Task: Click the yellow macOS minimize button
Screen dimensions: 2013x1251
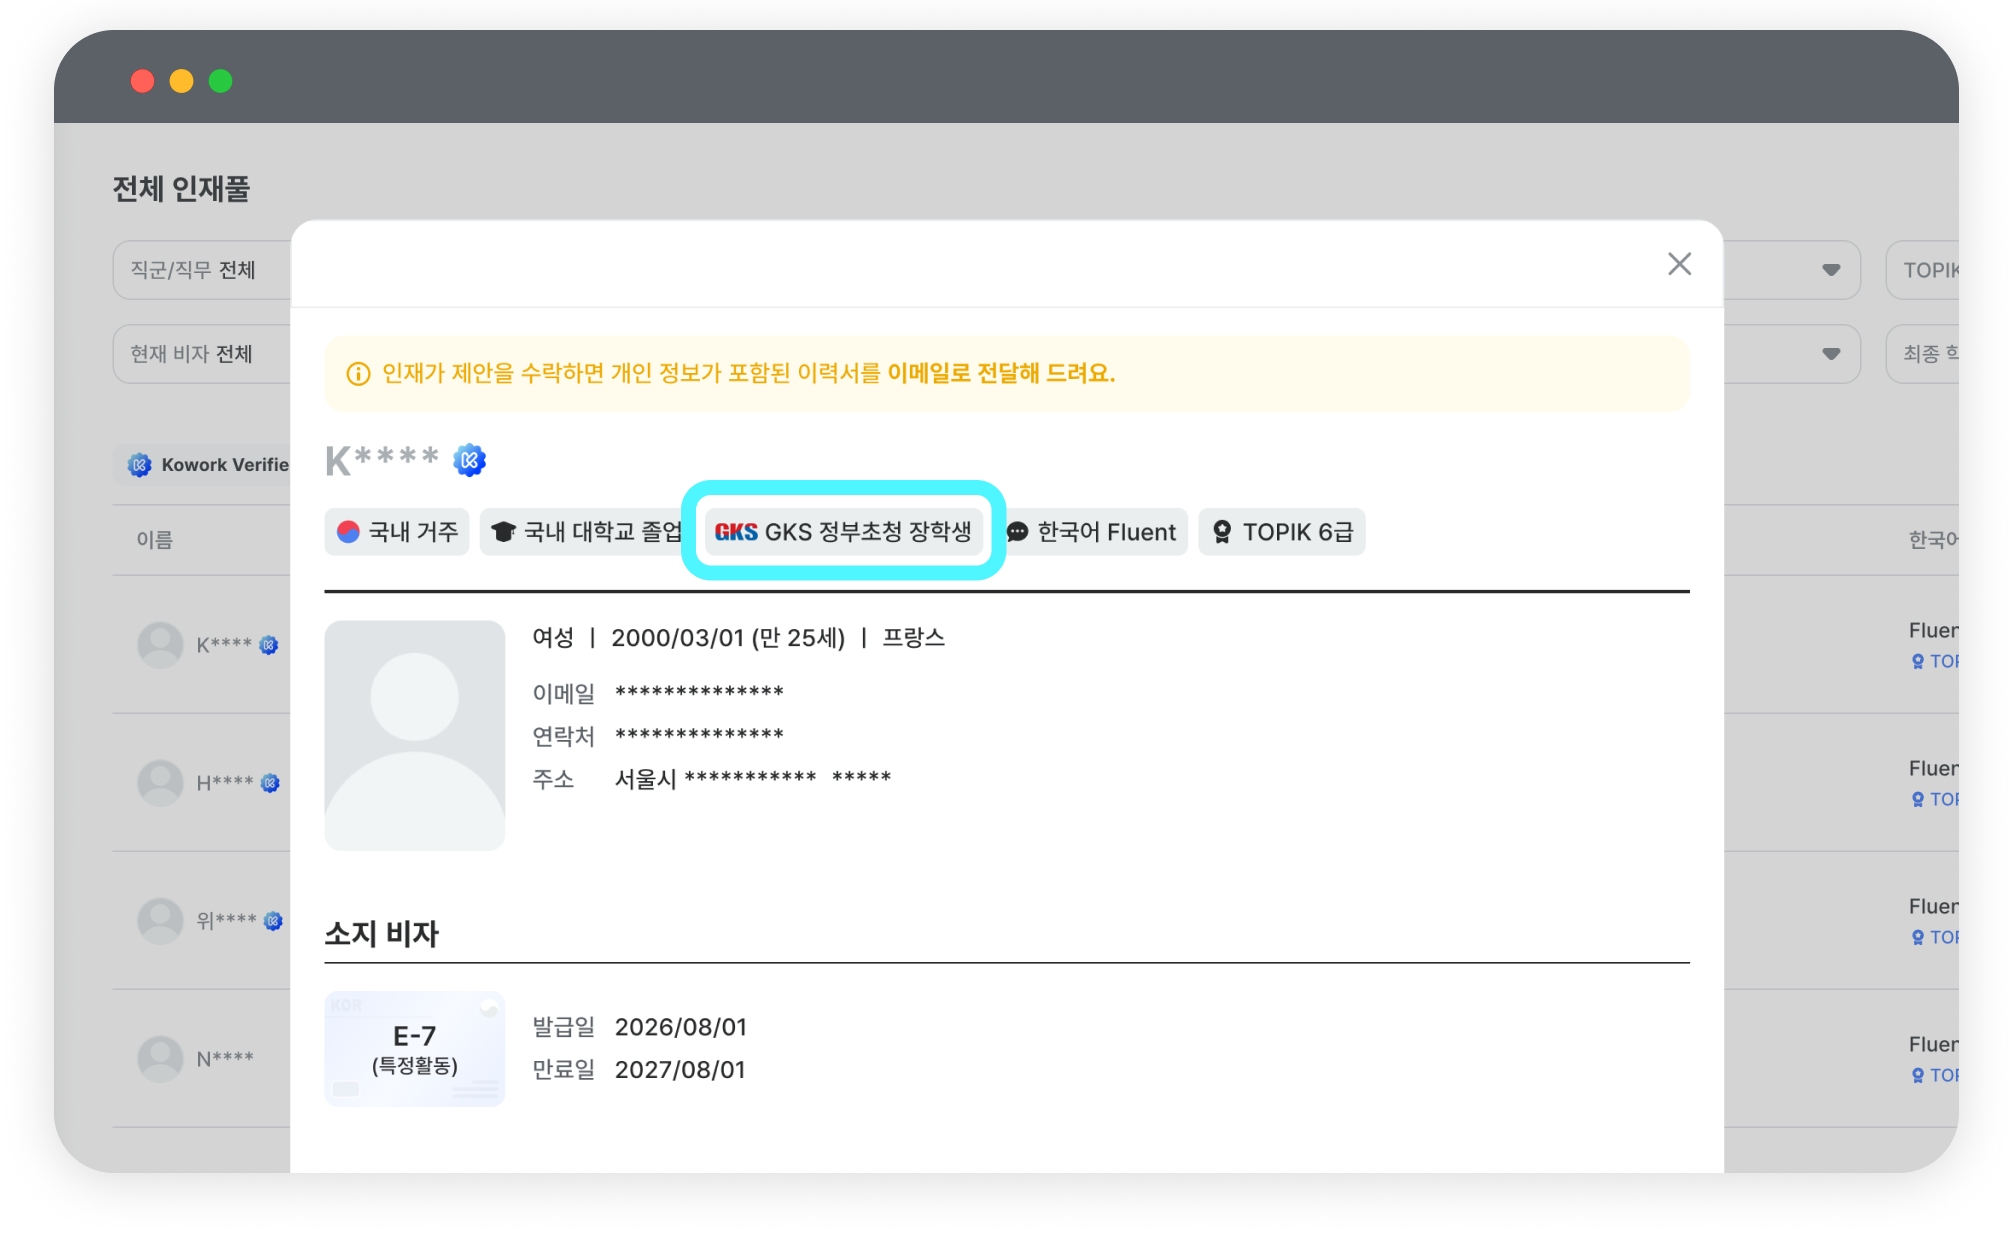Action: pos(181,81)
